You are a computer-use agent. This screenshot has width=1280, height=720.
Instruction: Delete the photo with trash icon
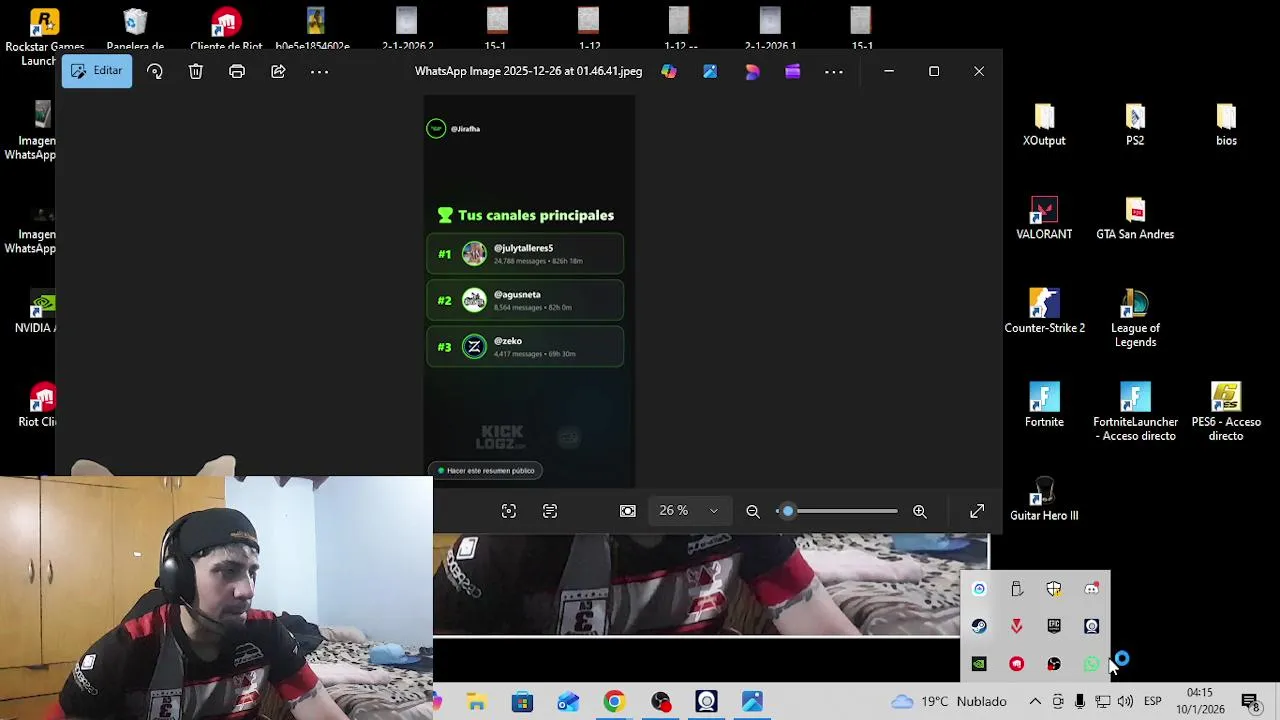pyautogui.click(x=196, y=71)
